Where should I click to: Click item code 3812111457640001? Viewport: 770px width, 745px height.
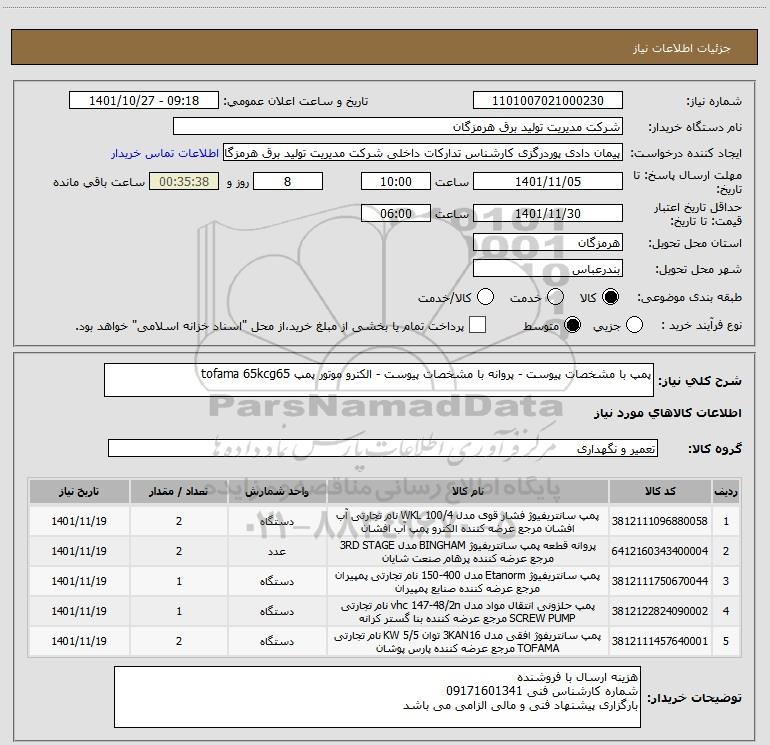tap(660, 641)
